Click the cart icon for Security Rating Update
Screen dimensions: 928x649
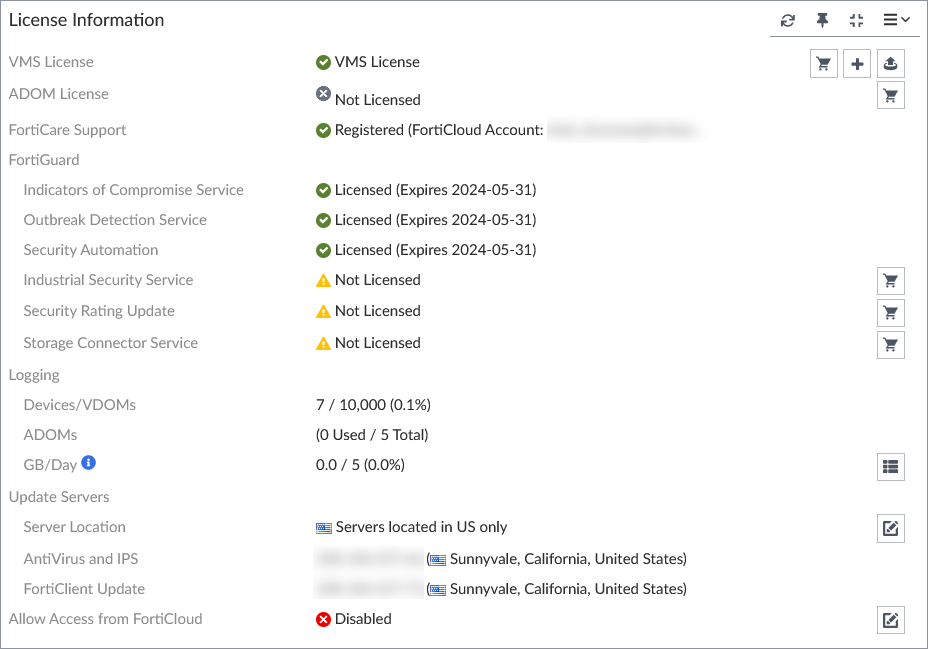click(891, 313)
